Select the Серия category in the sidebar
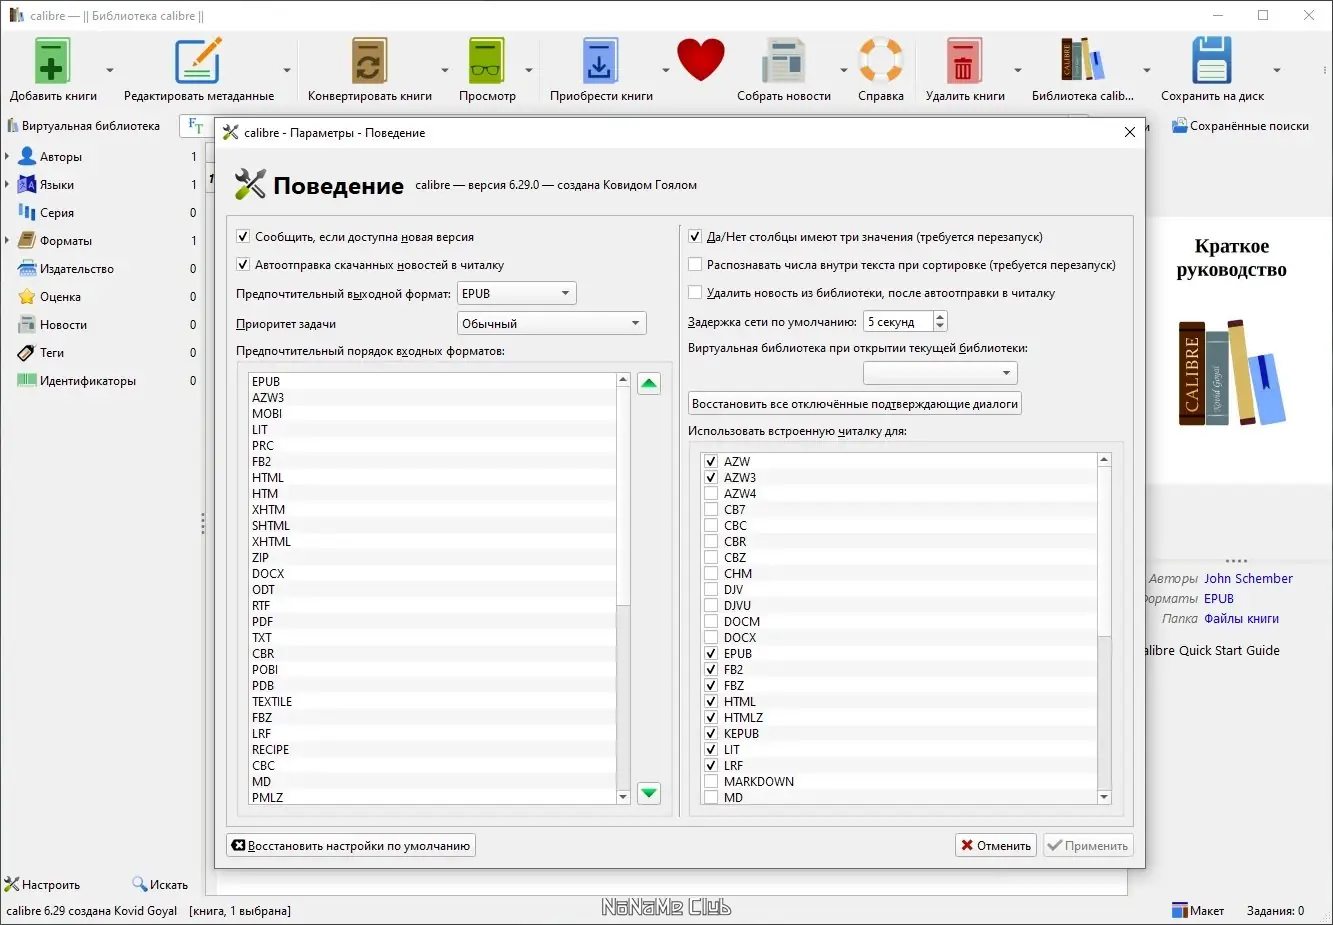Screen dimensions: 1333x925 (57, 213)
